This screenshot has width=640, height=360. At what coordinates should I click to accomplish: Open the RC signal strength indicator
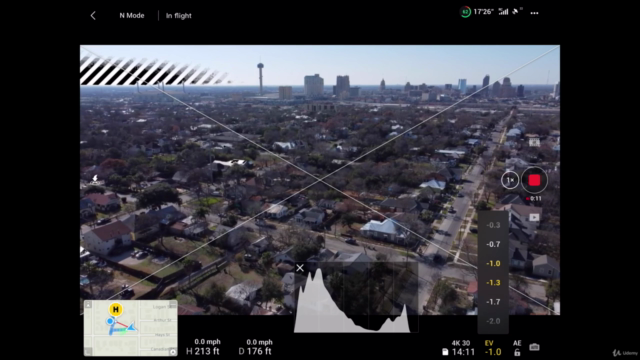(504, 11)
